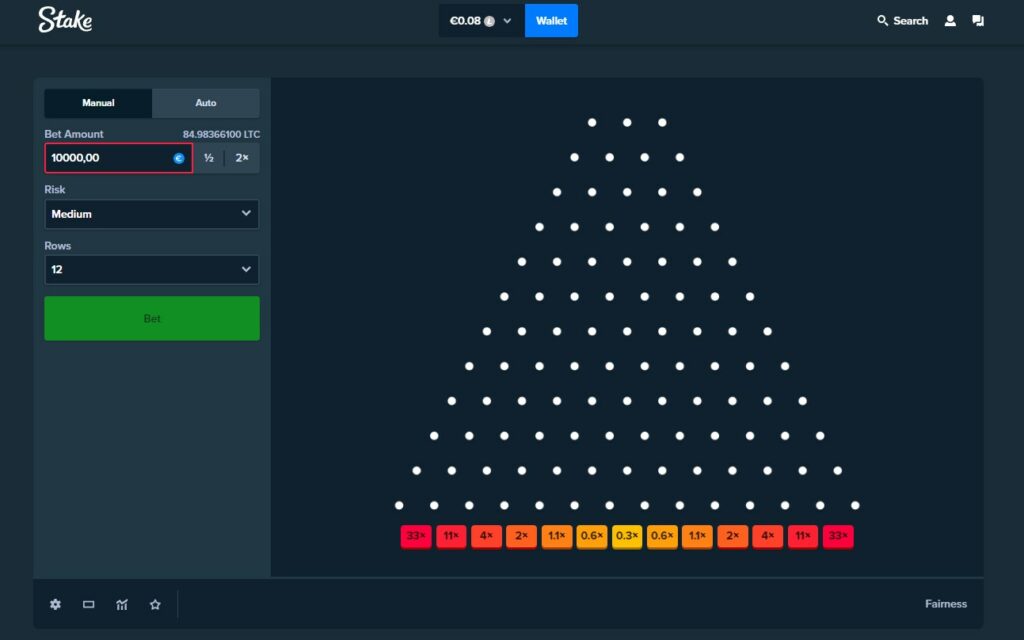Open the Fairness link

(x=945, y=604)
